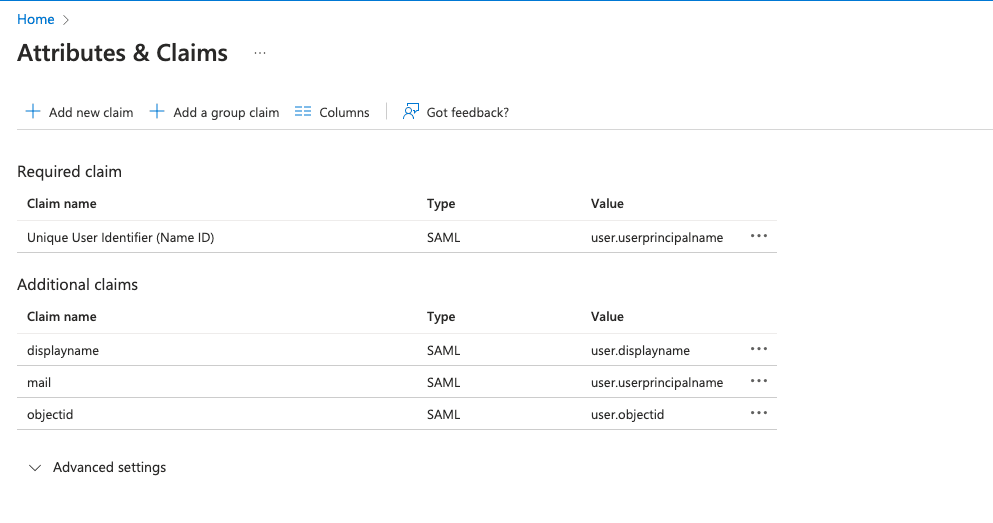Select the Unique User Identifier (Name ID) claim
Image resolution: width=993 pixels, height=523 pixels.
(120, 237)
